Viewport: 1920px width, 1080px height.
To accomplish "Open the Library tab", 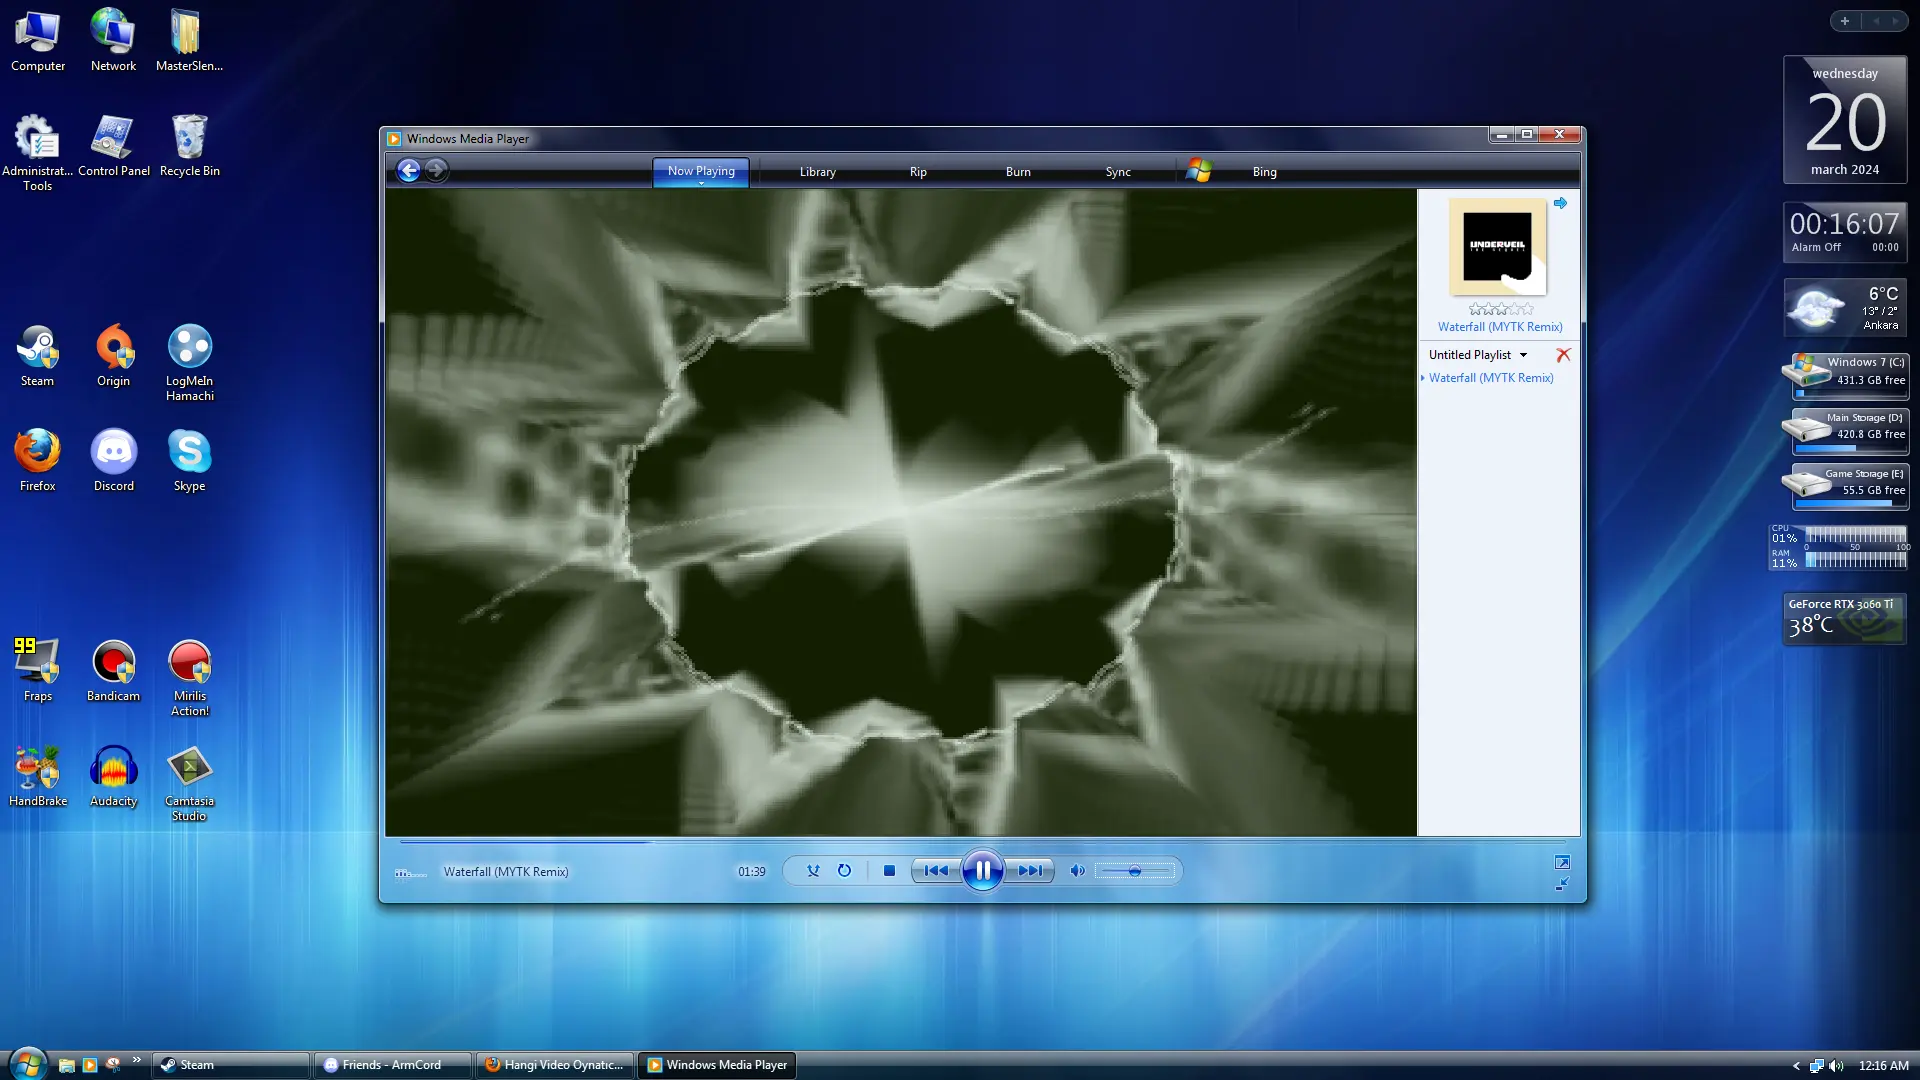I will [x=817, y=172].
